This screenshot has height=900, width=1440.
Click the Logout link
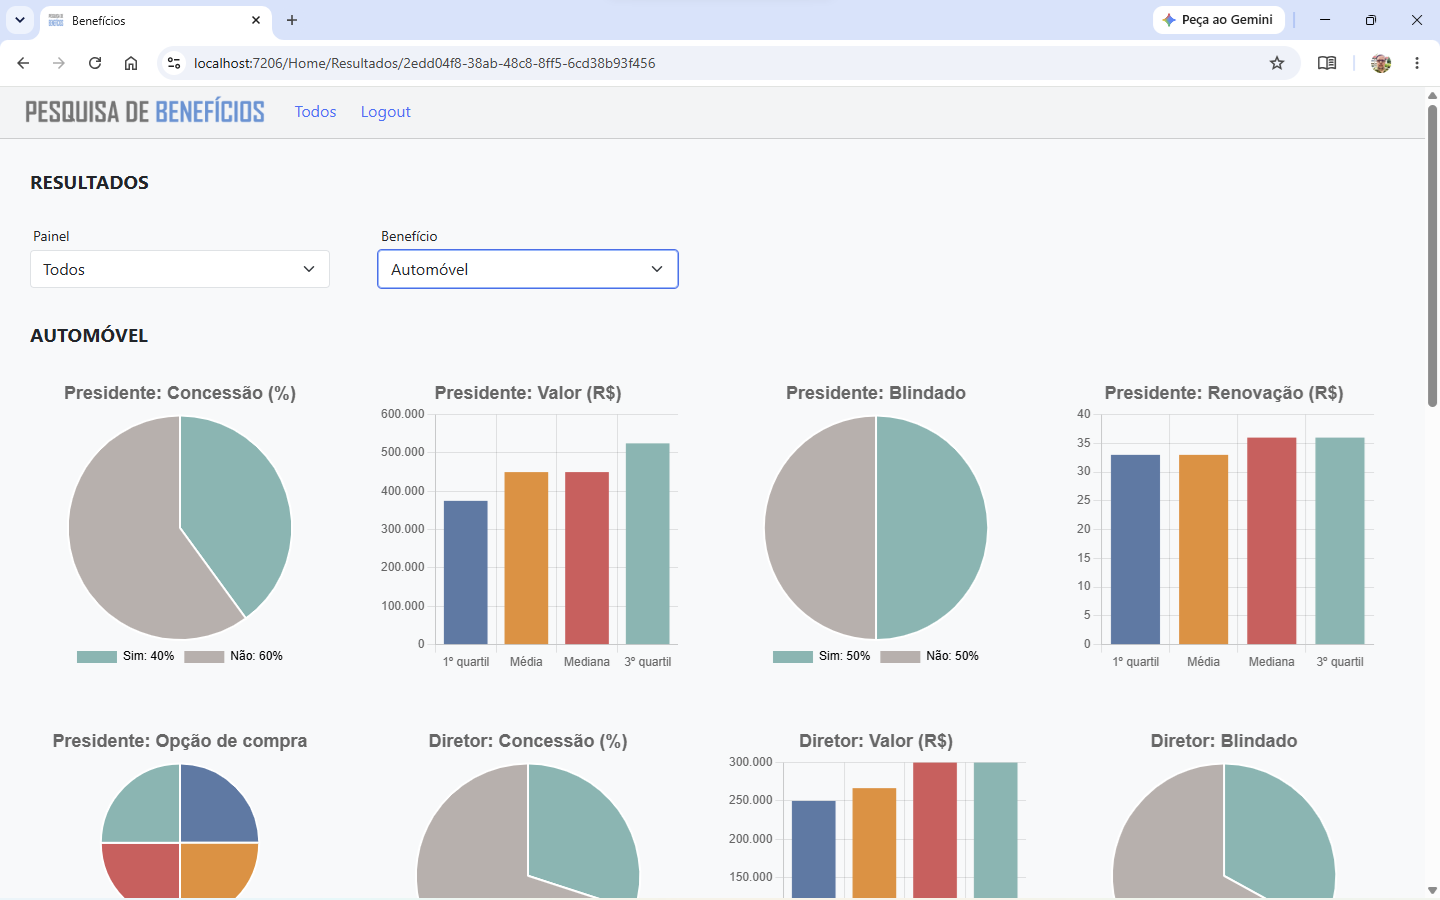[x=386, y=112]
